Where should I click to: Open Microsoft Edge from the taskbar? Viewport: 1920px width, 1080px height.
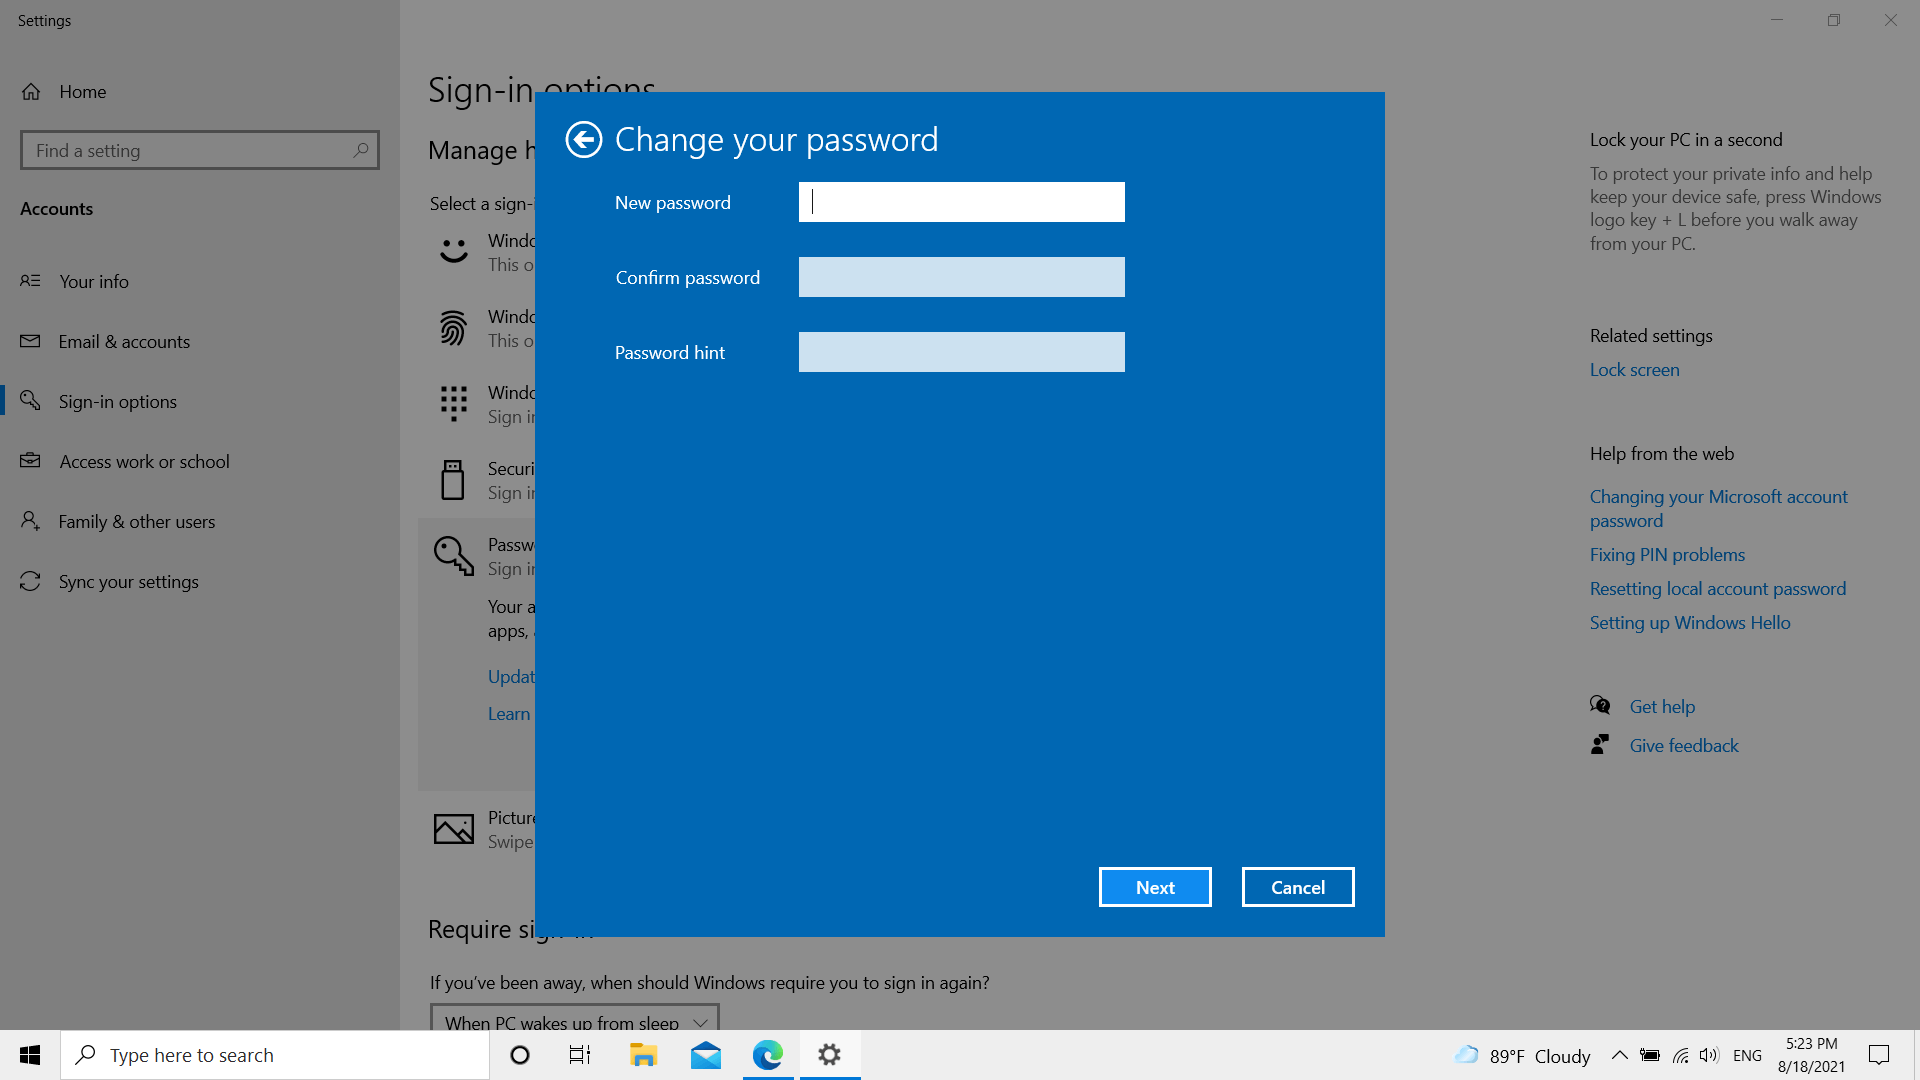768,1055
